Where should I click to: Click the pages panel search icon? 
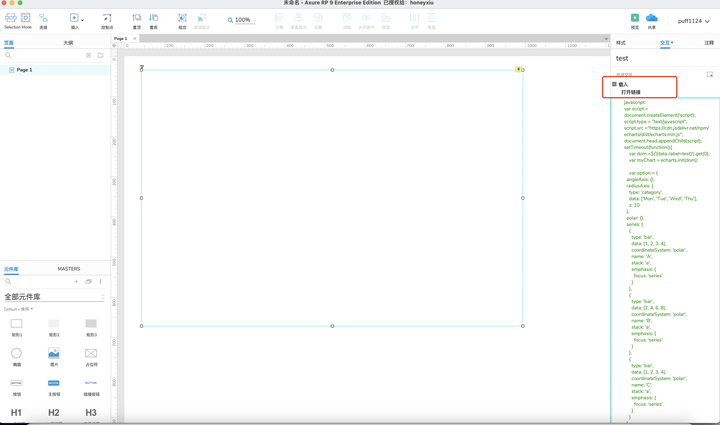coord(8,55)
